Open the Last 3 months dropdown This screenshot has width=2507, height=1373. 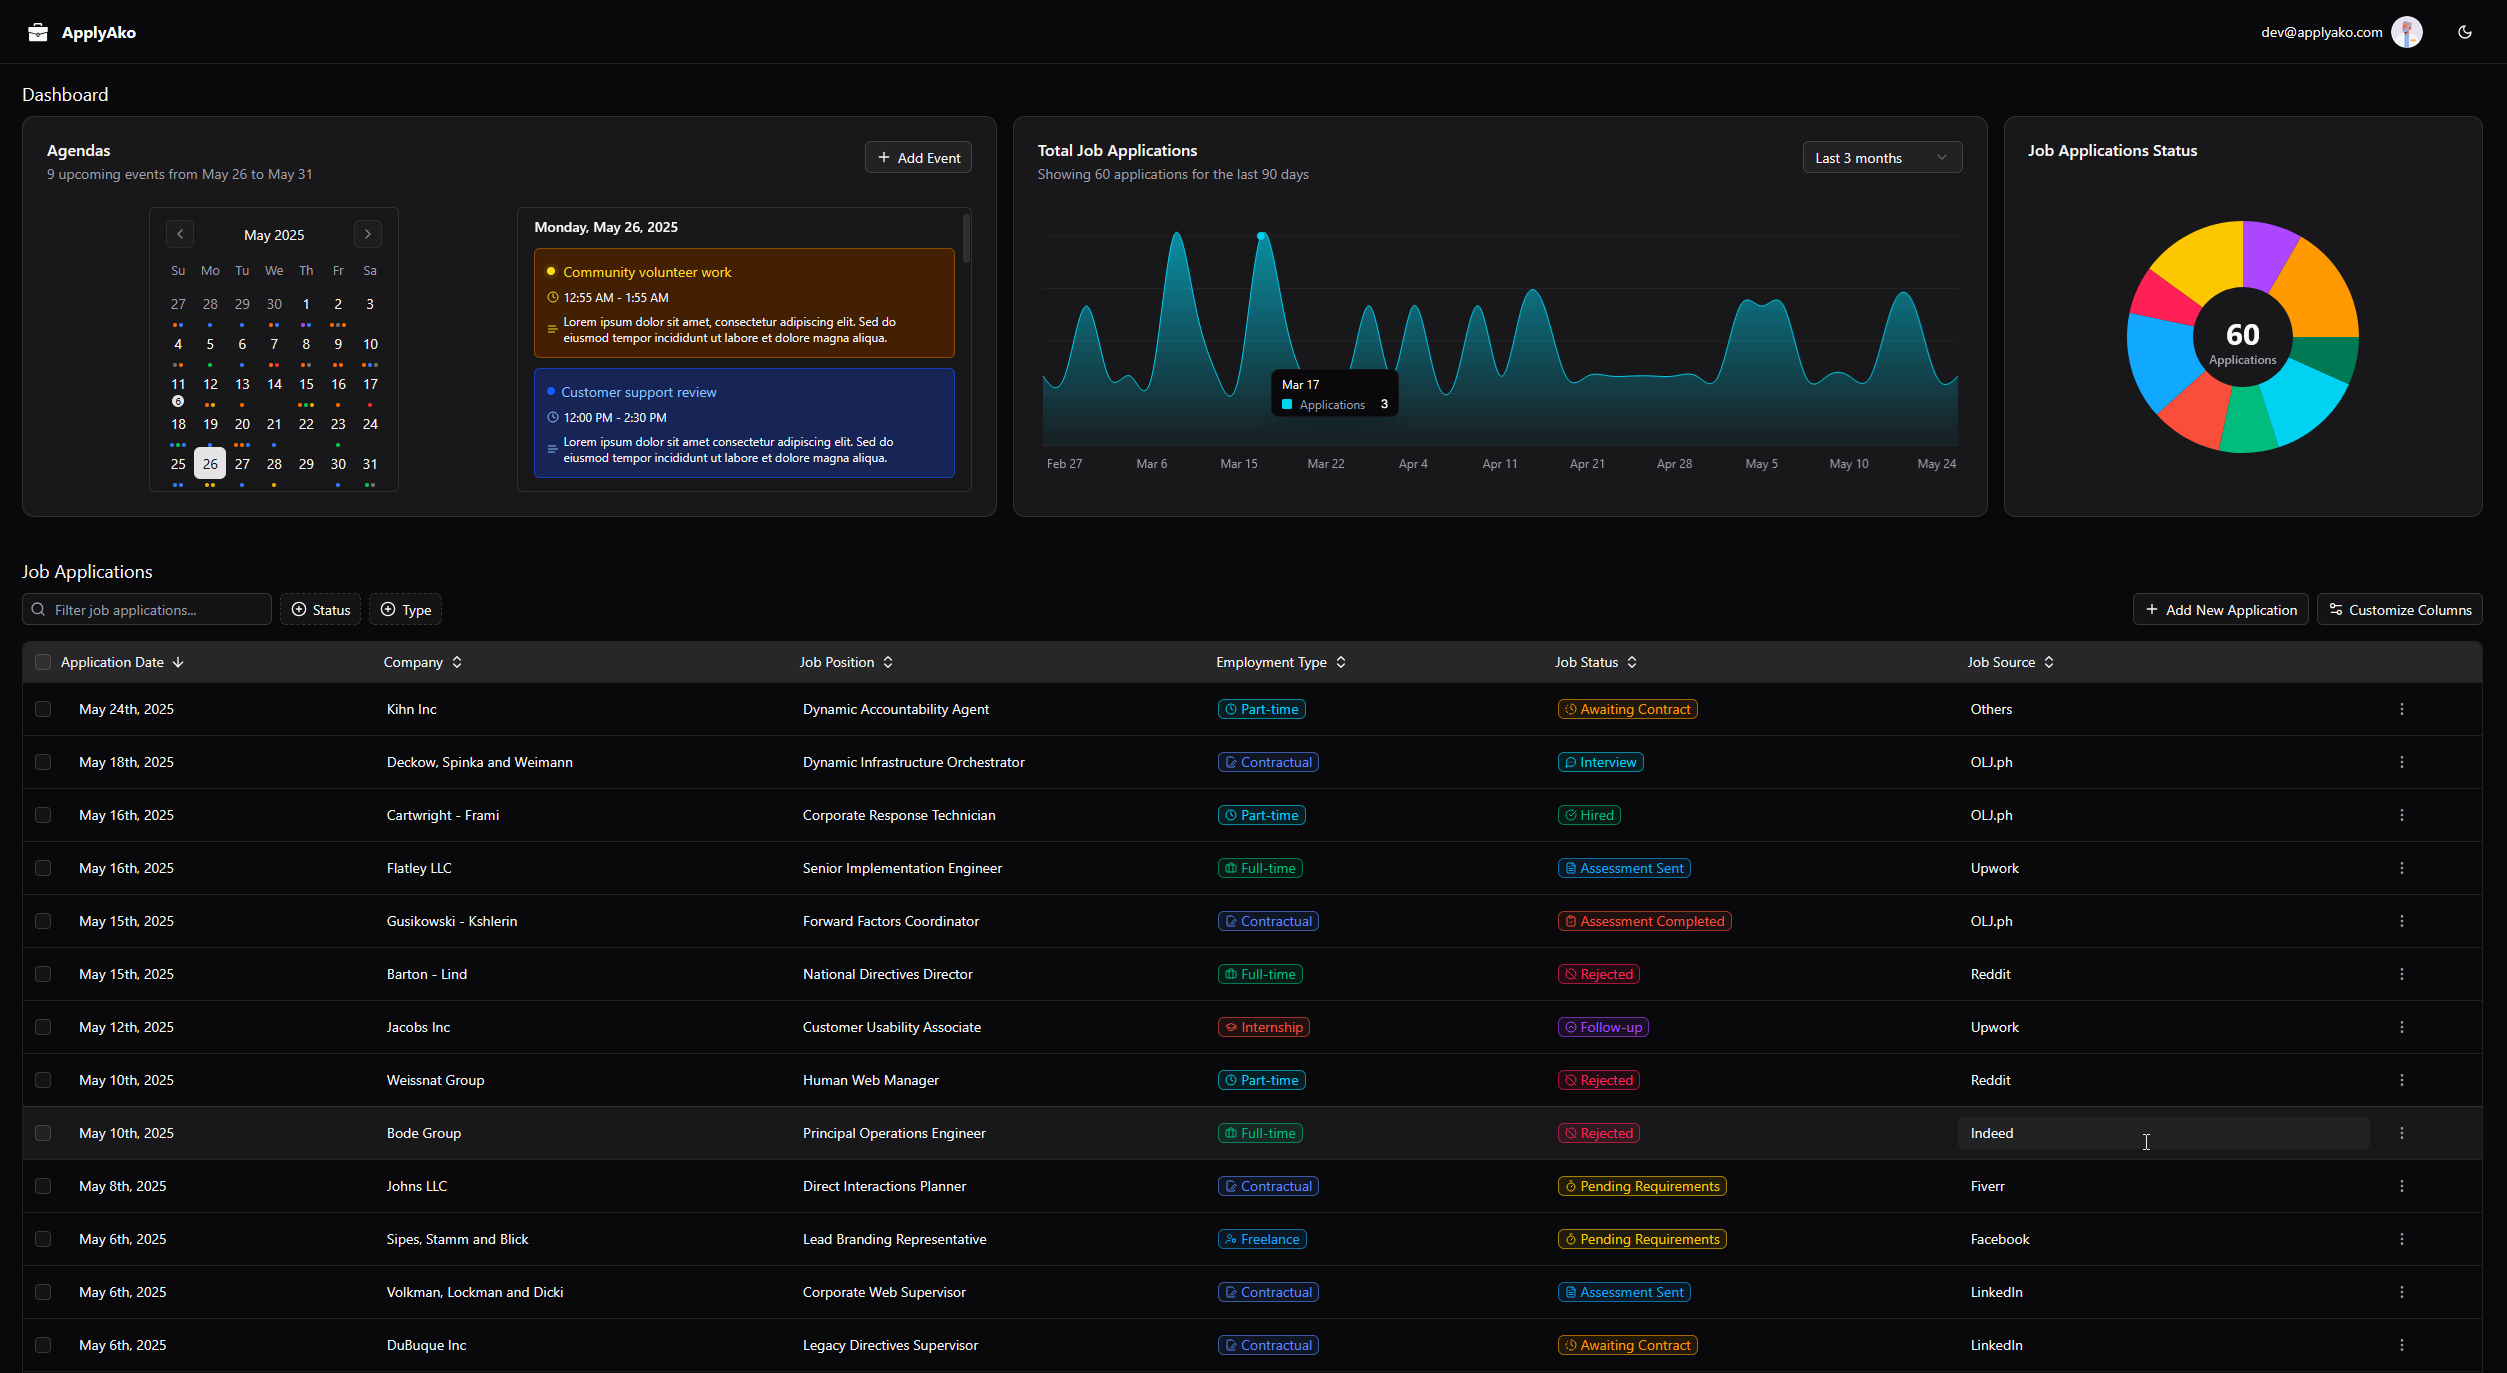pyautogui.click(x=1881, y=157)
